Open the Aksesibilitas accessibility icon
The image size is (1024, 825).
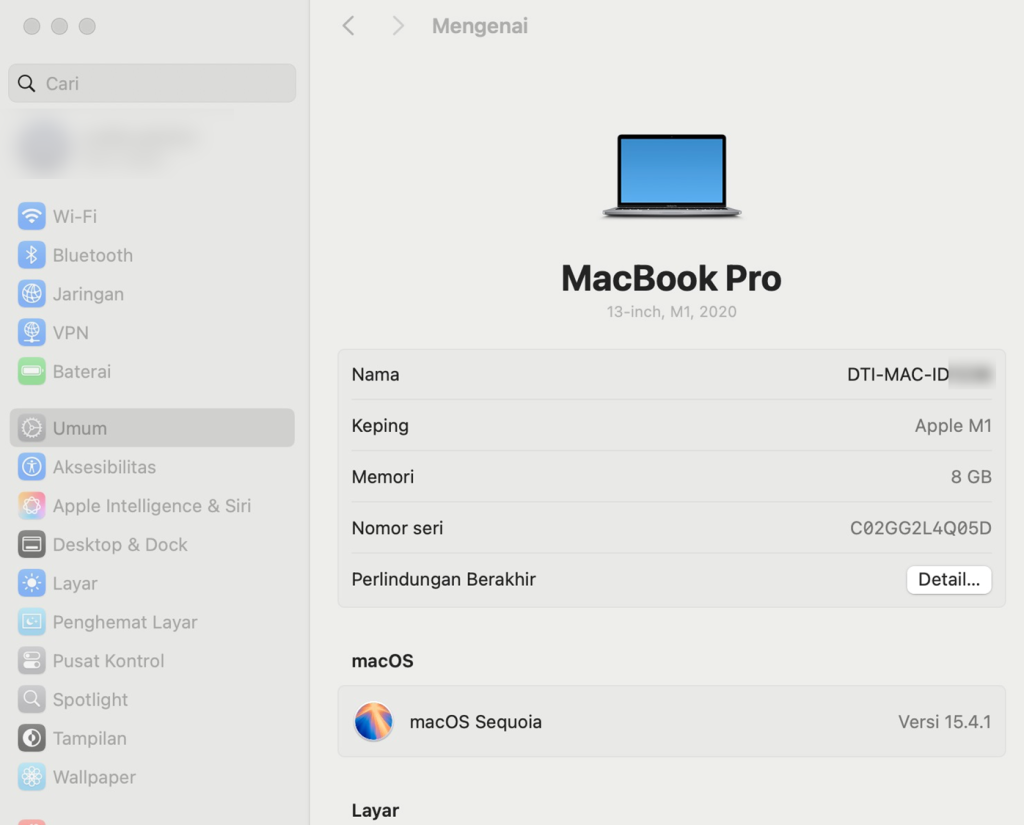31,466
